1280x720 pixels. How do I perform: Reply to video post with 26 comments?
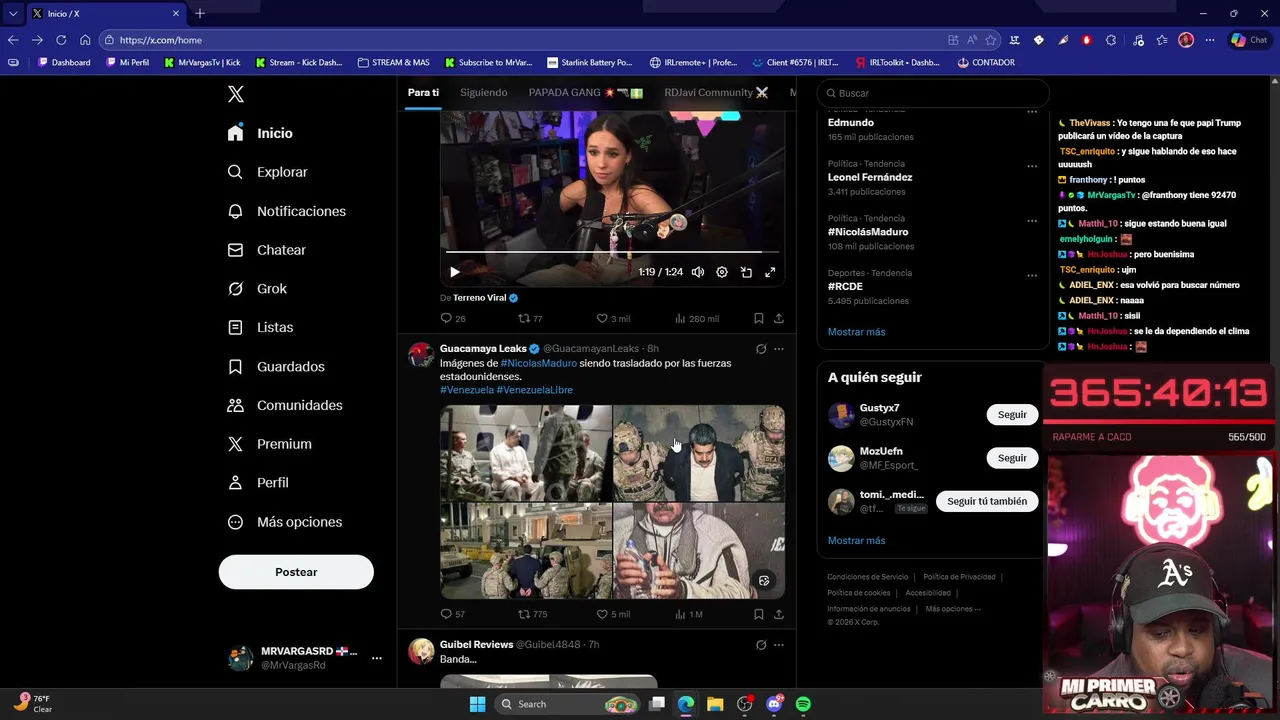453,319
